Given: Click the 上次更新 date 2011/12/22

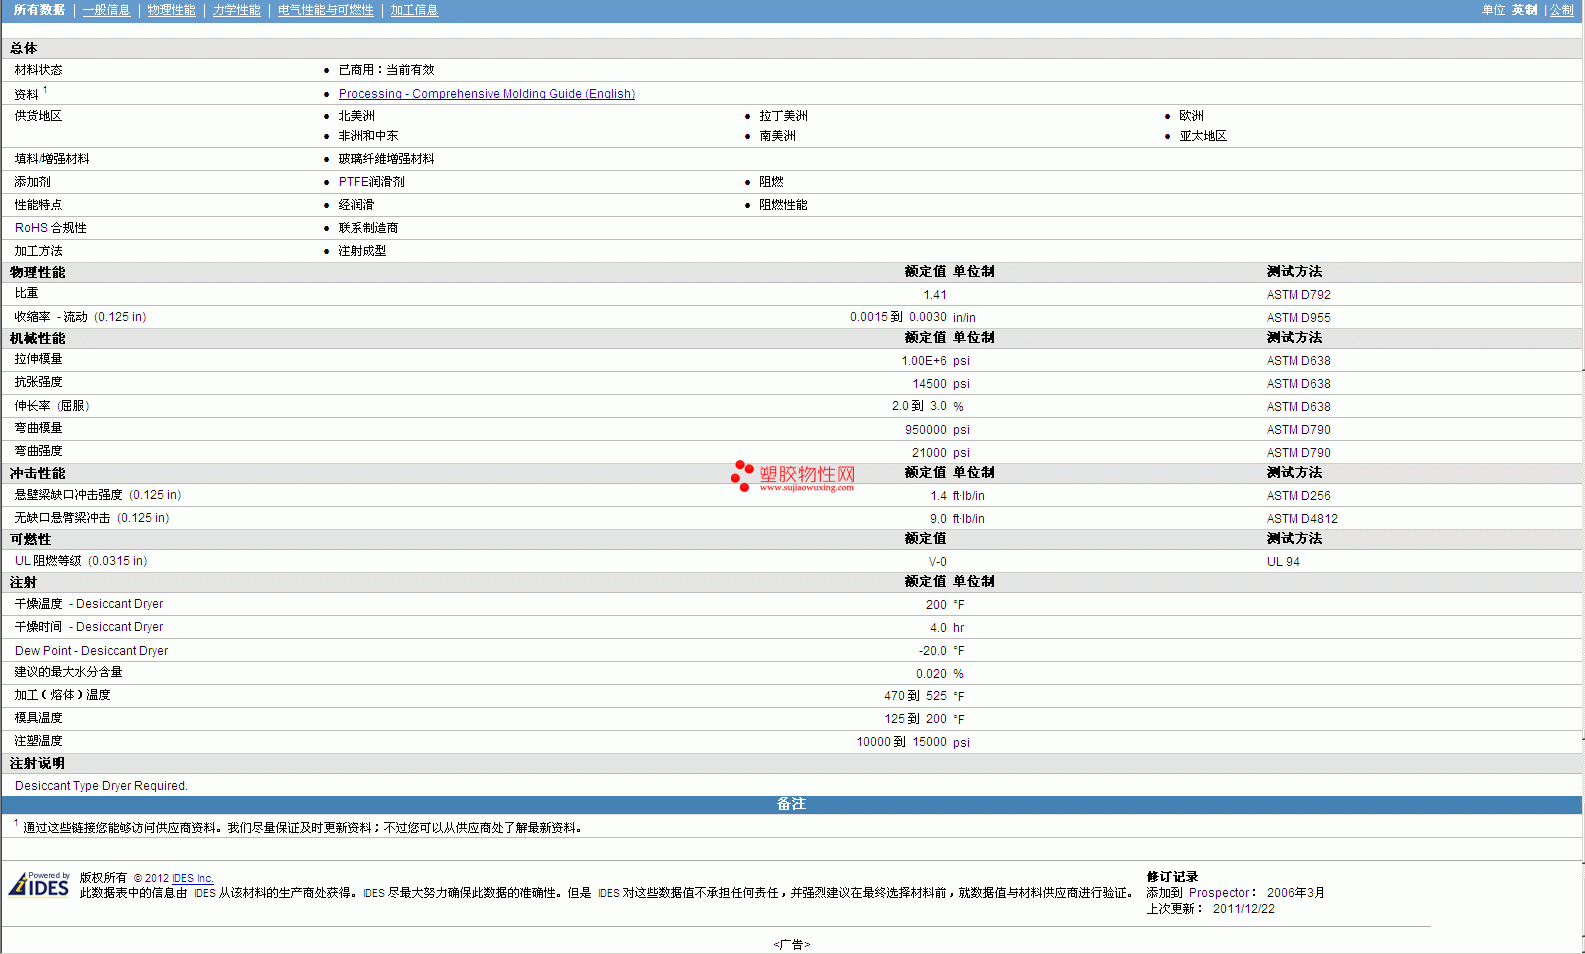Looking at the screenshot, I should coord(1243,909).
